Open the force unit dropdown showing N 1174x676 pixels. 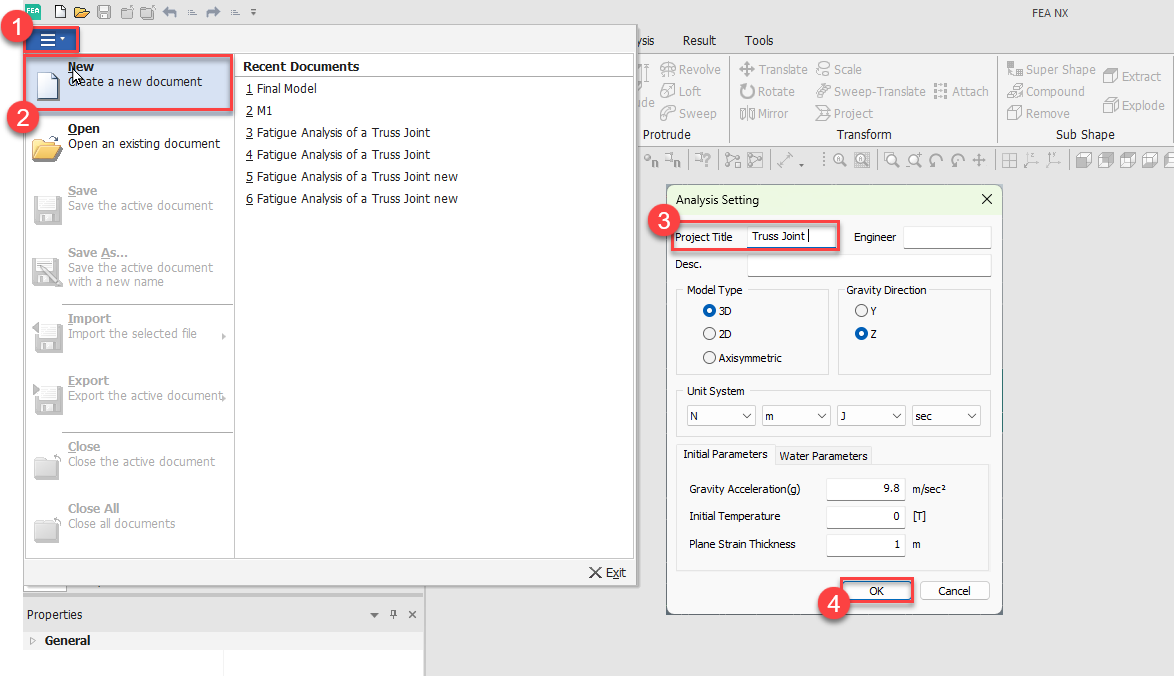coord(720,416)
